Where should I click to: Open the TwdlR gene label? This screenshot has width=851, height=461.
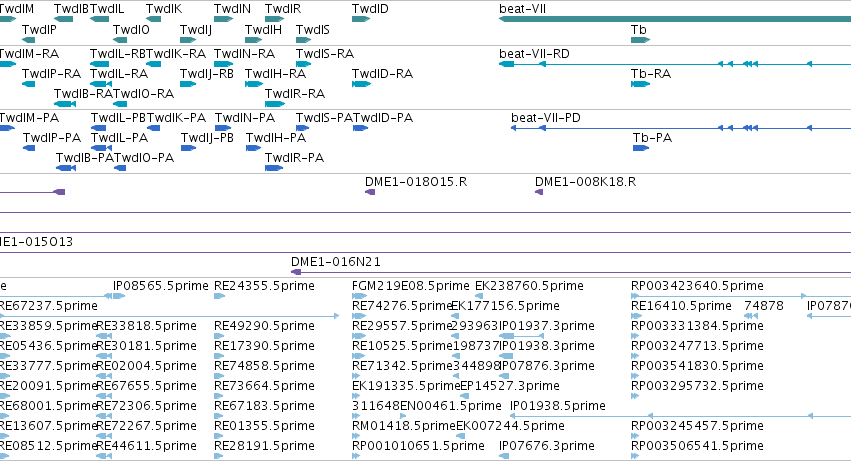tap(283, 9)
